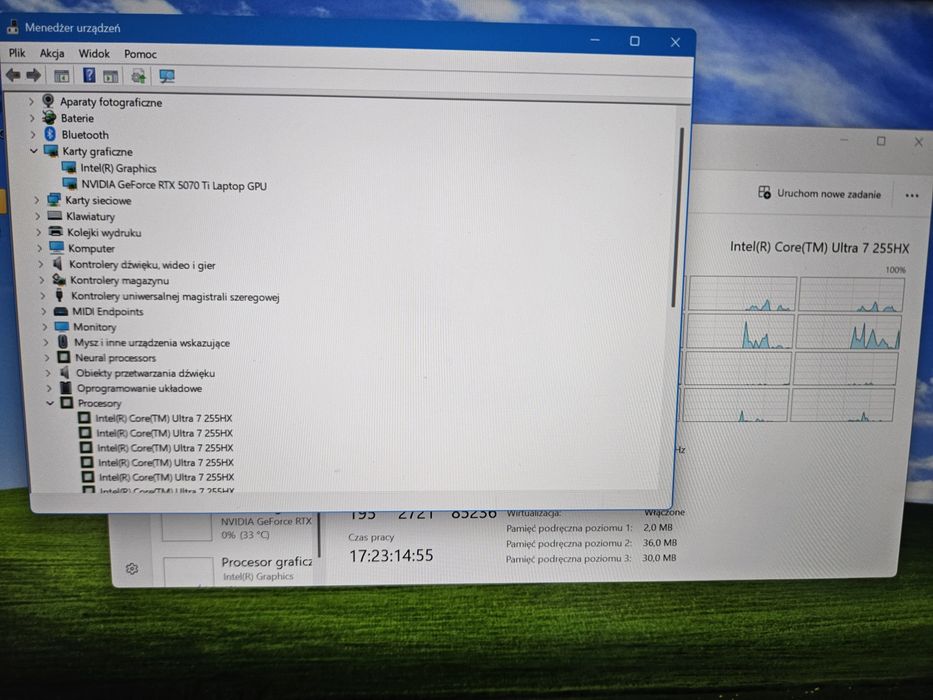
Task: Select Kontrolery magazynu row
Action: [x=119, y=280]
